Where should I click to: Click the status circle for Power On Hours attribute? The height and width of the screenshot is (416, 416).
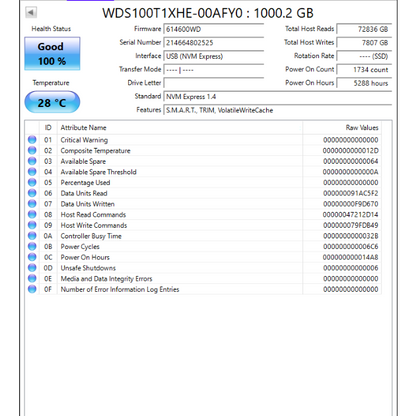32,257
